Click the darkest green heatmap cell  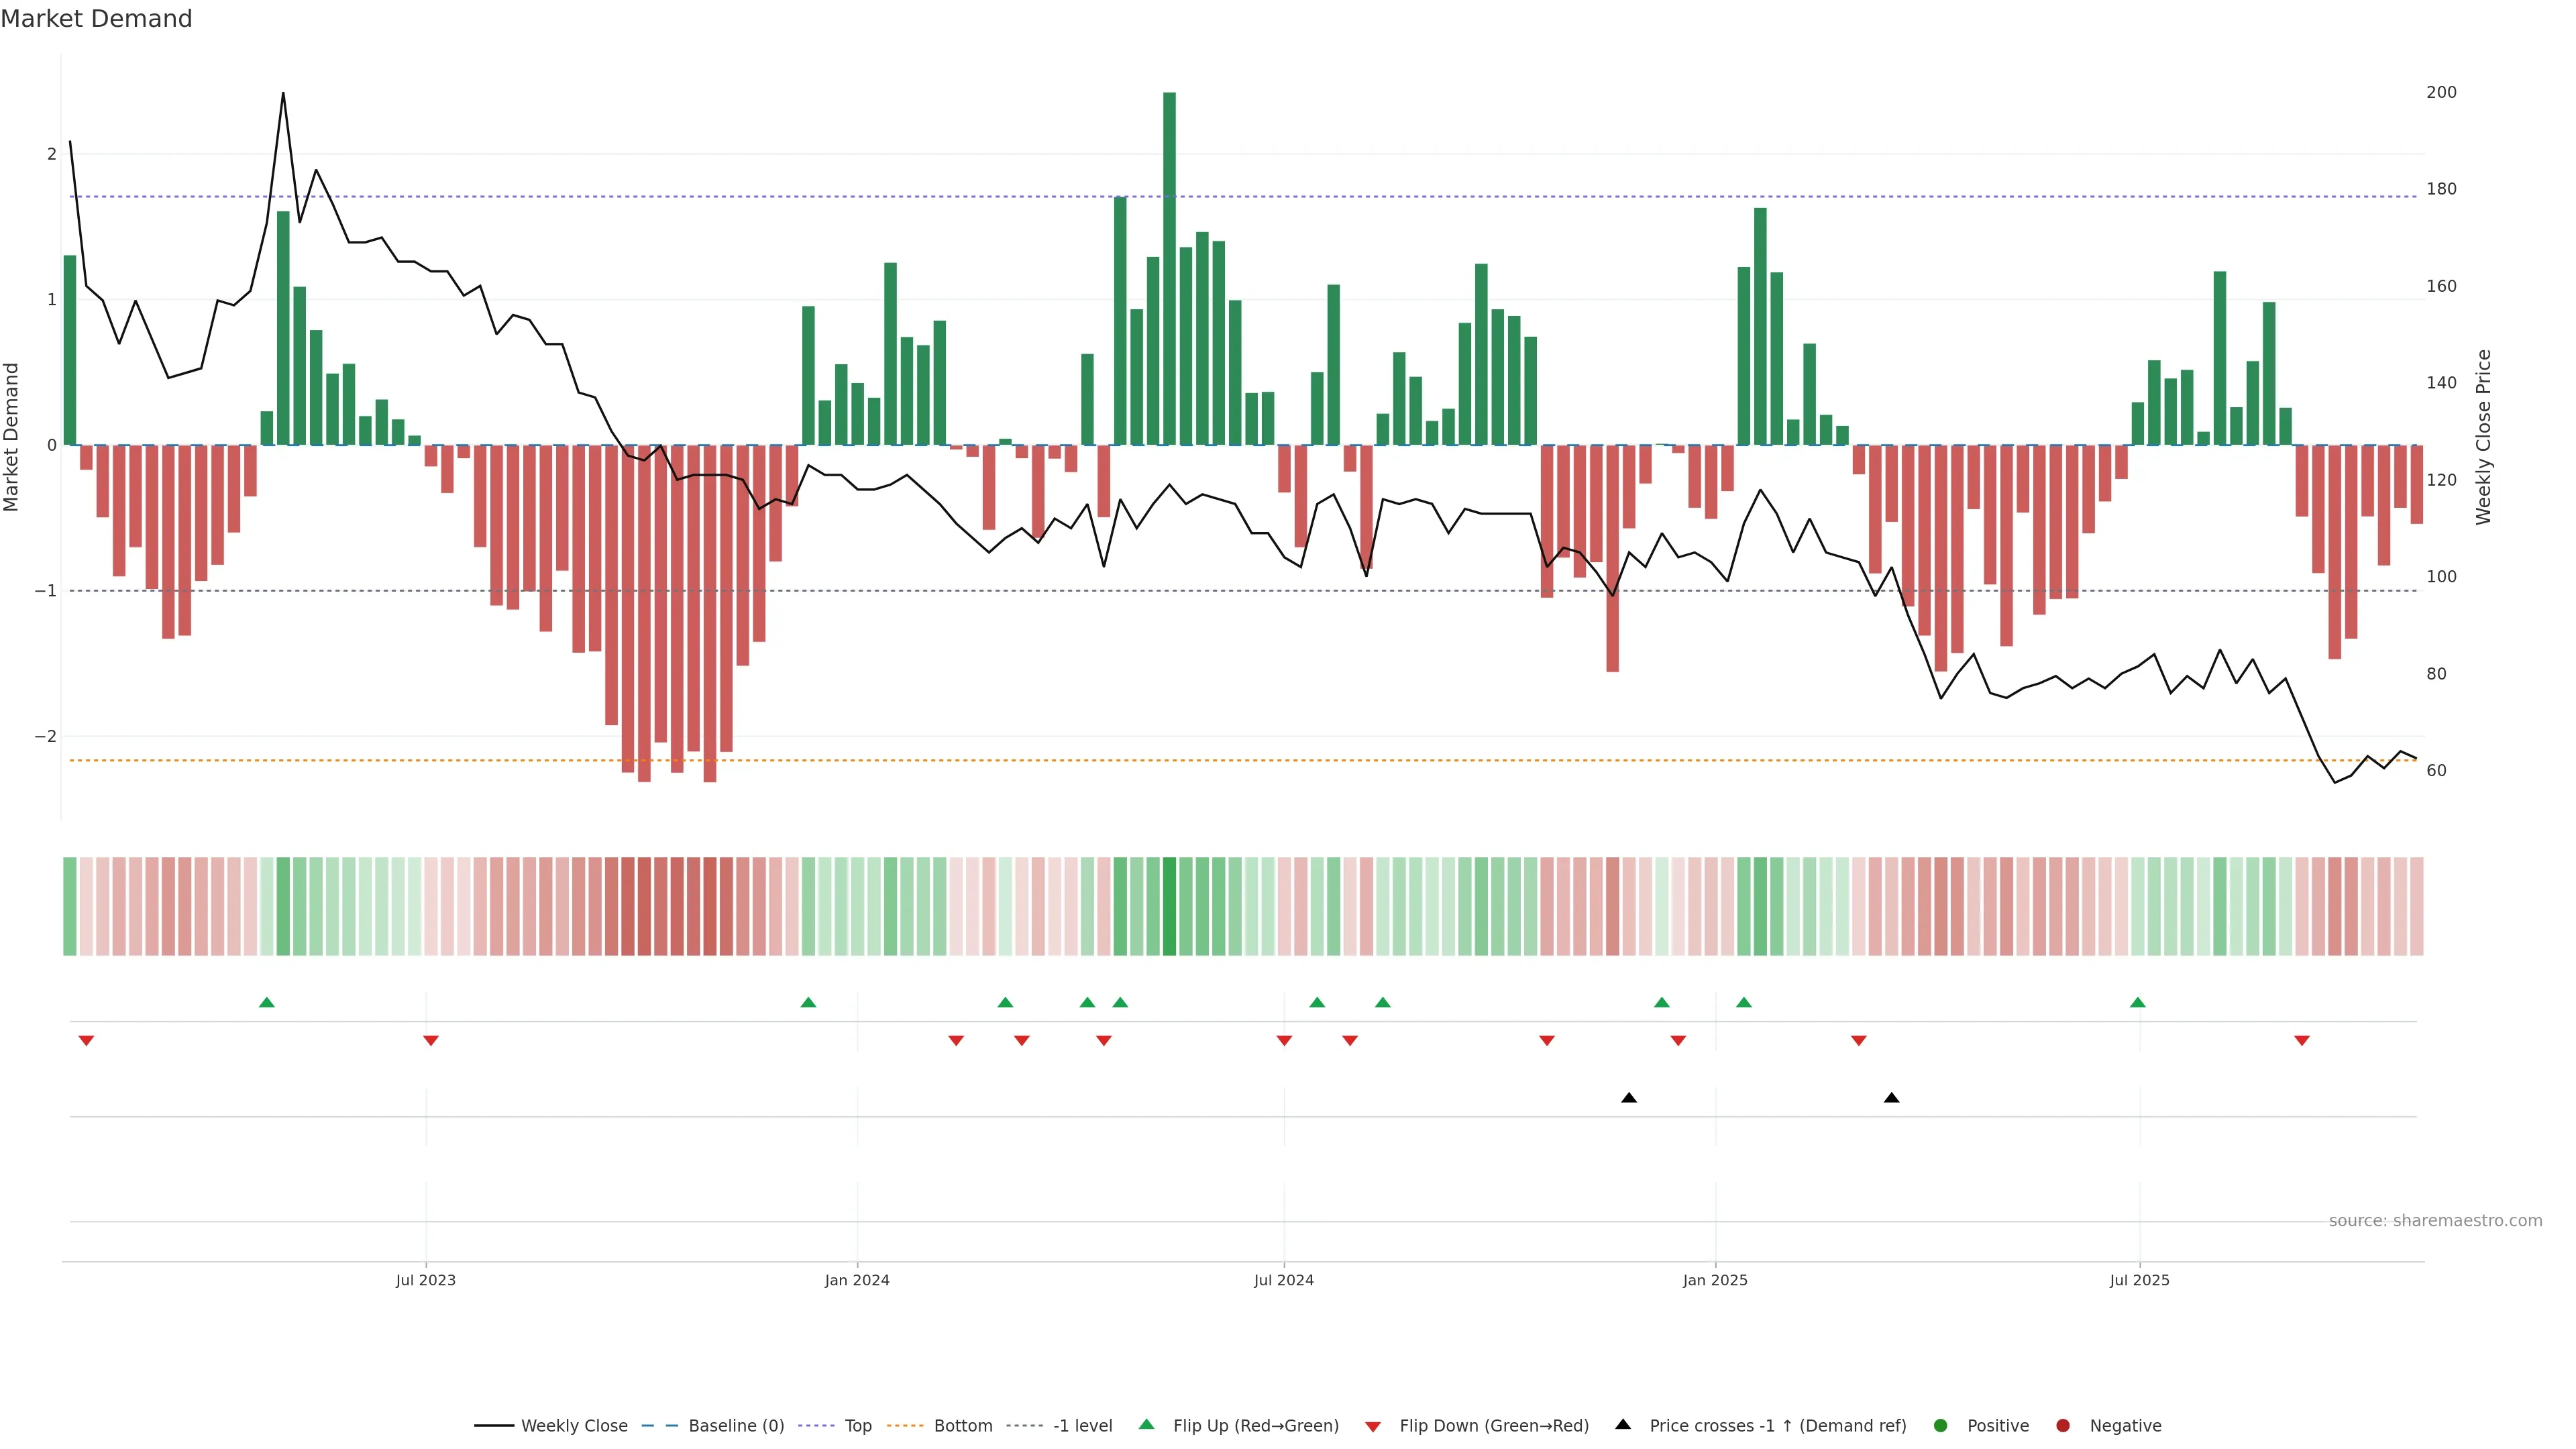tap(1169, 906)
